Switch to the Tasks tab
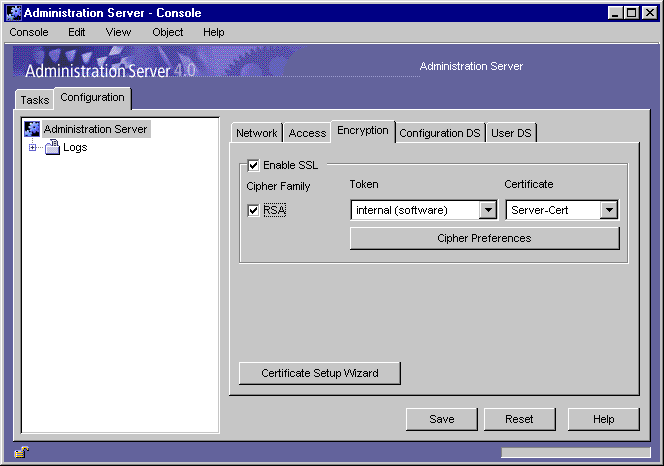664x466 pixels. pos(35,100)
